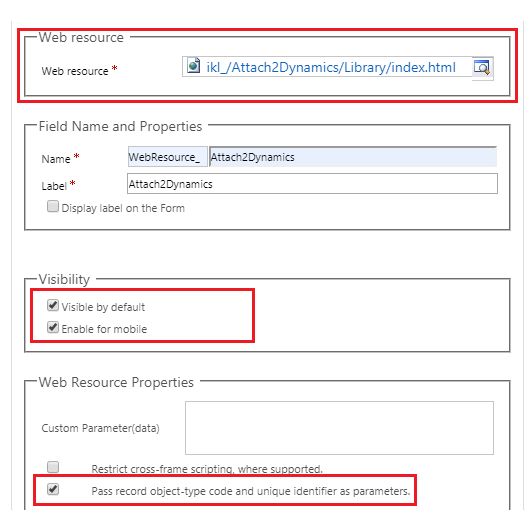Click the 'Restrict cross-frame scripting, where supported' text

[207, 469]
